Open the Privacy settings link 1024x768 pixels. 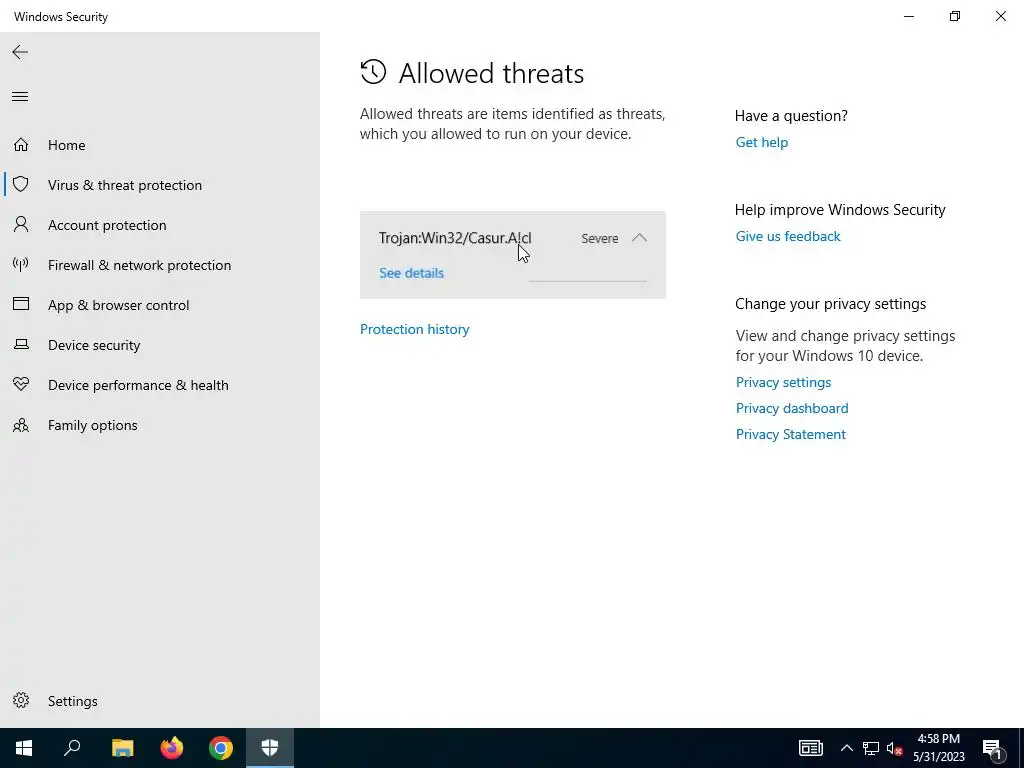click(783, 382)
